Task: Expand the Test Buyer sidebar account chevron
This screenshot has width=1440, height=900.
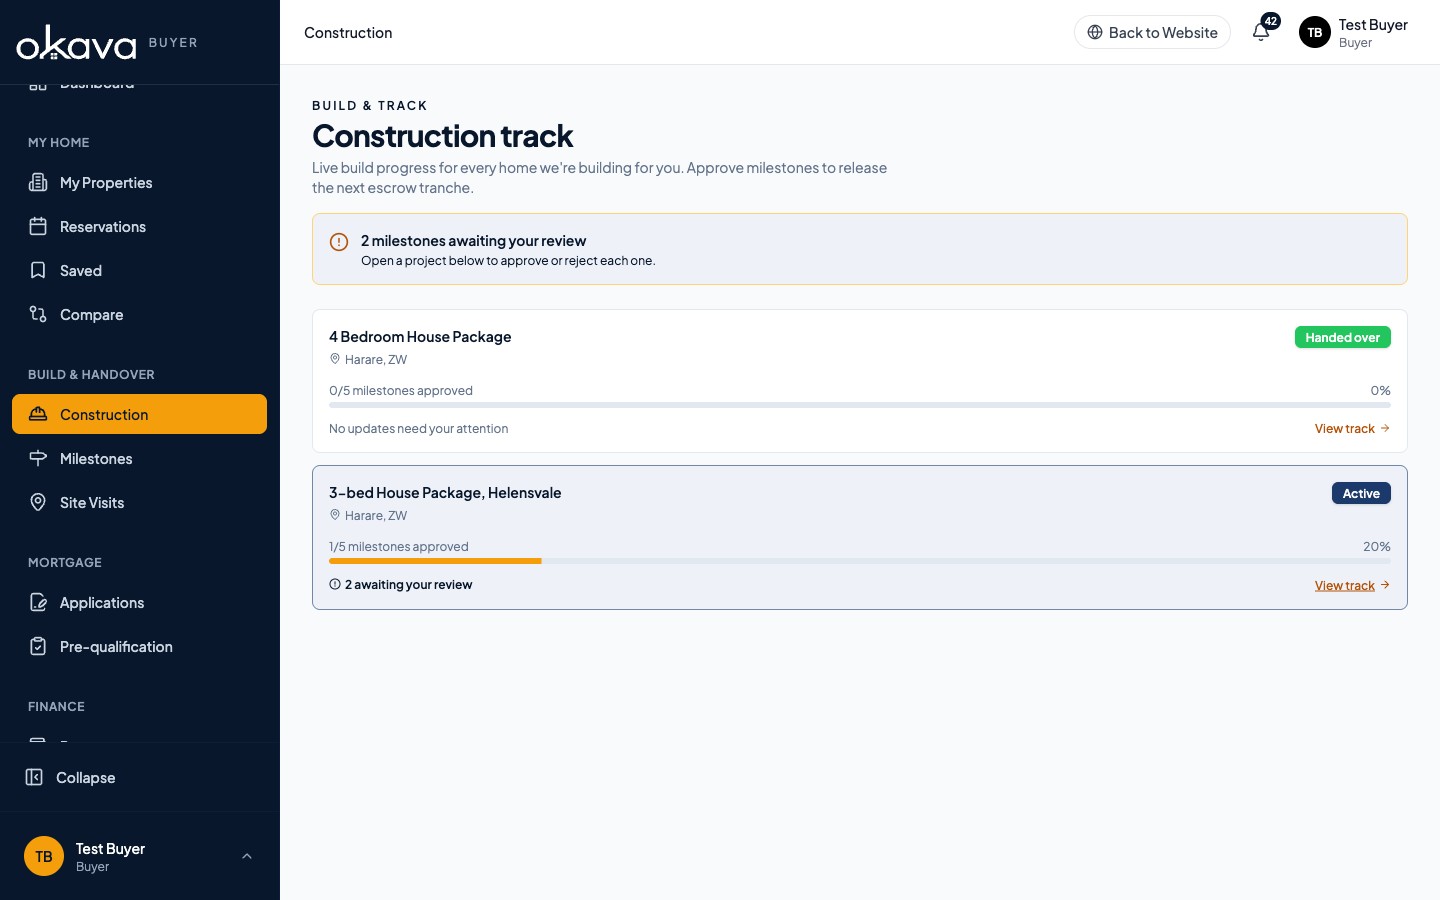Action: [x=247, y=856]
